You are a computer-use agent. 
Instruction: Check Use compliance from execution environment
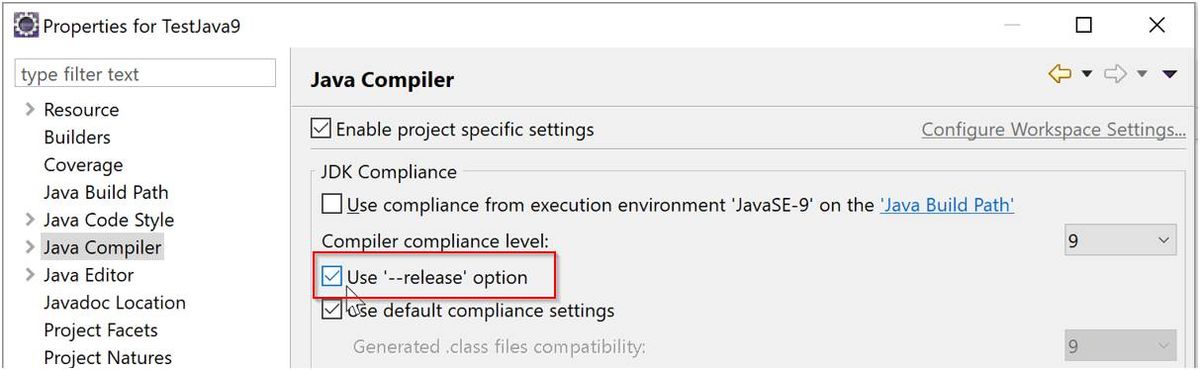tap(332, 205)
